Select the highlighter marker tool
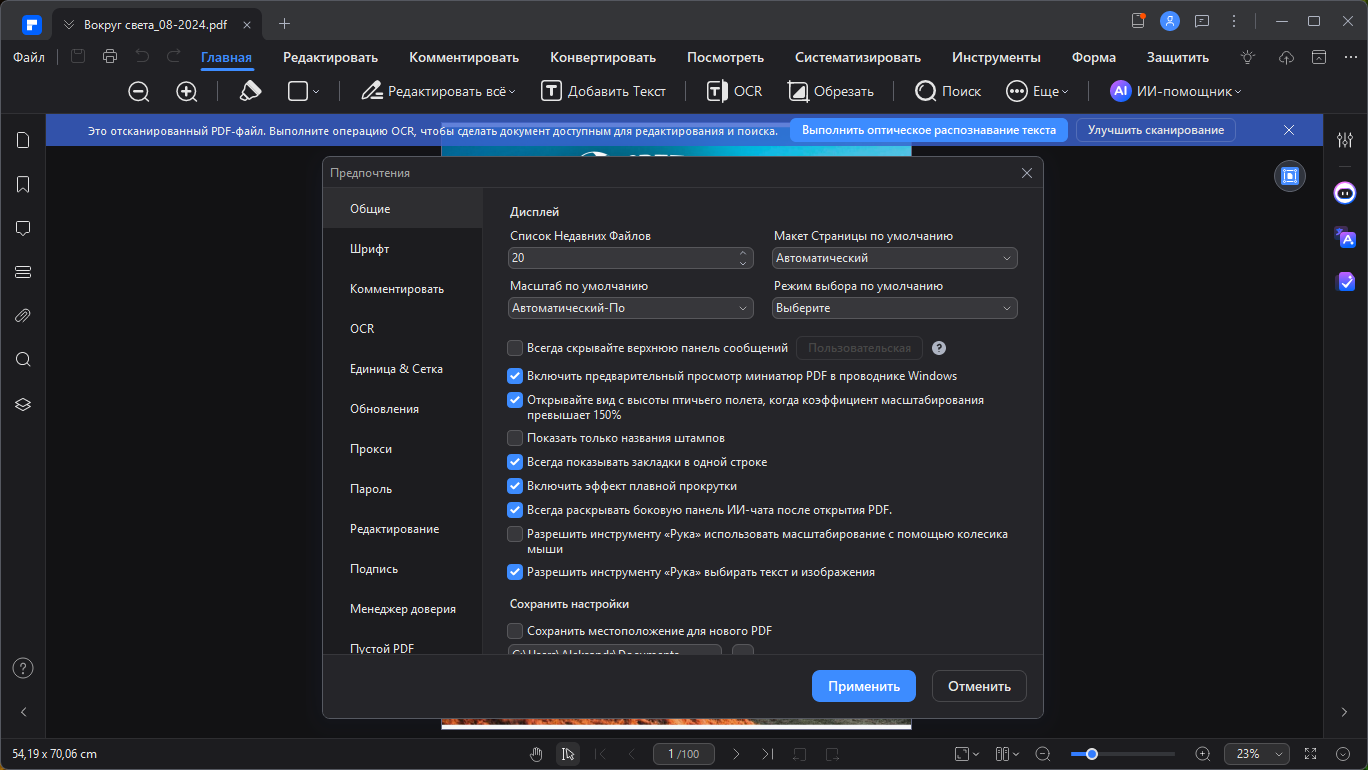 (250, 91)
